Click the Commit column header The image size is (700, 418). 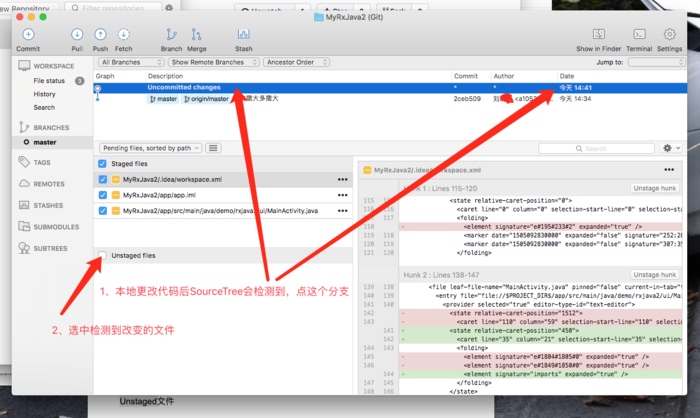pyautogui.click(x=466, y=76)
